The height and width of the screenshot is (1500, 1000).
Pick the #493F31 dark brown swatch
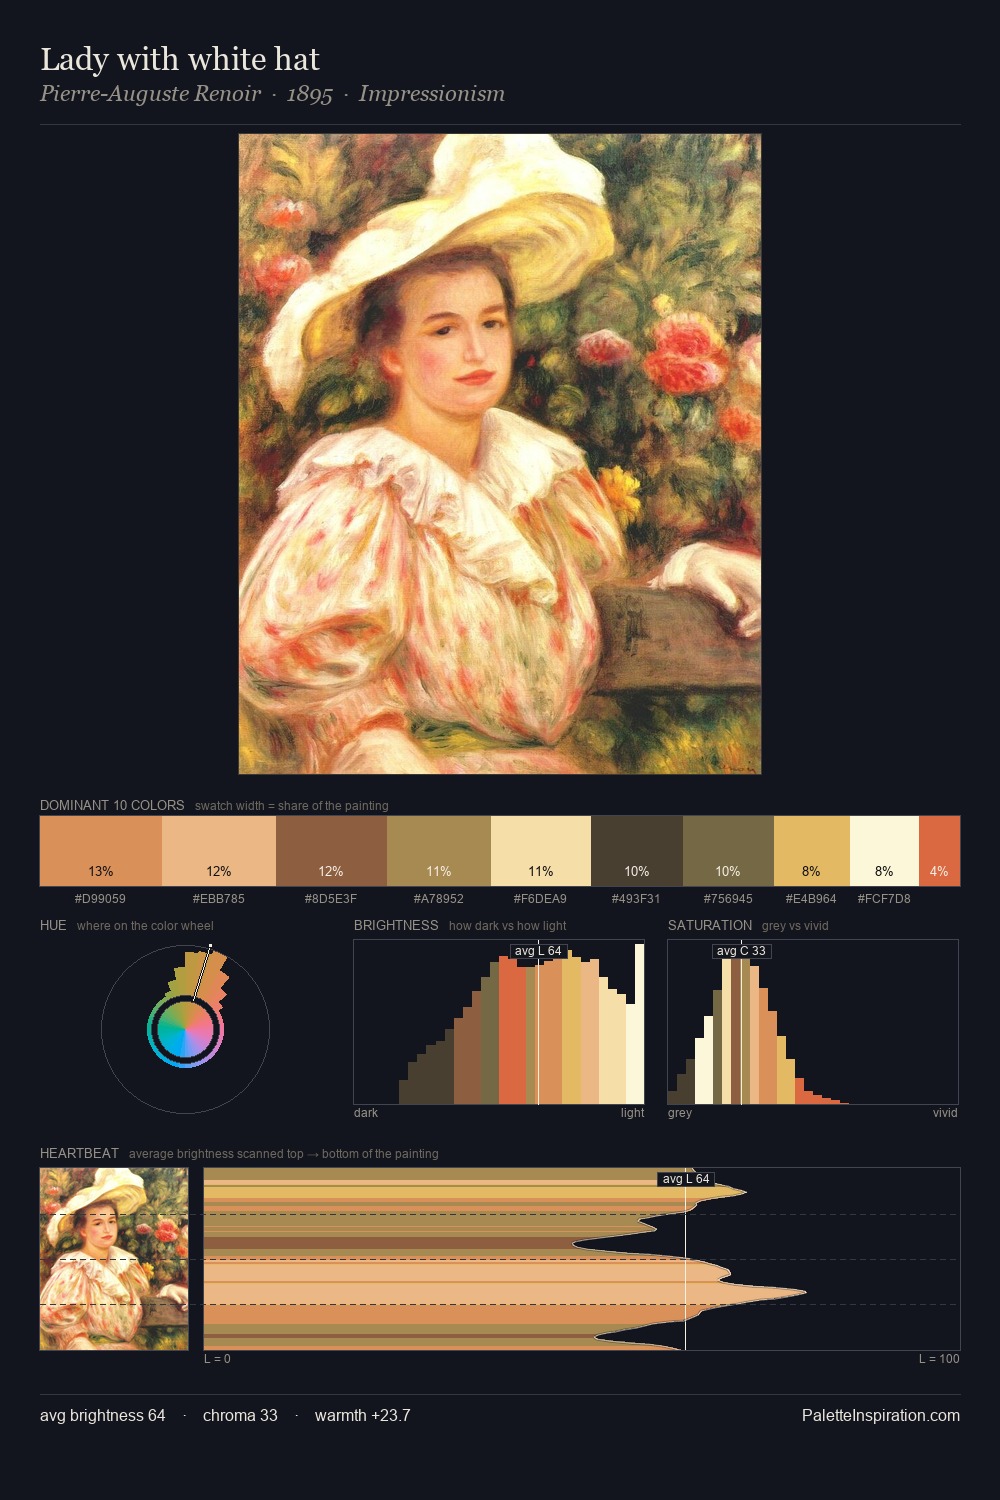[x=637, y=851]
